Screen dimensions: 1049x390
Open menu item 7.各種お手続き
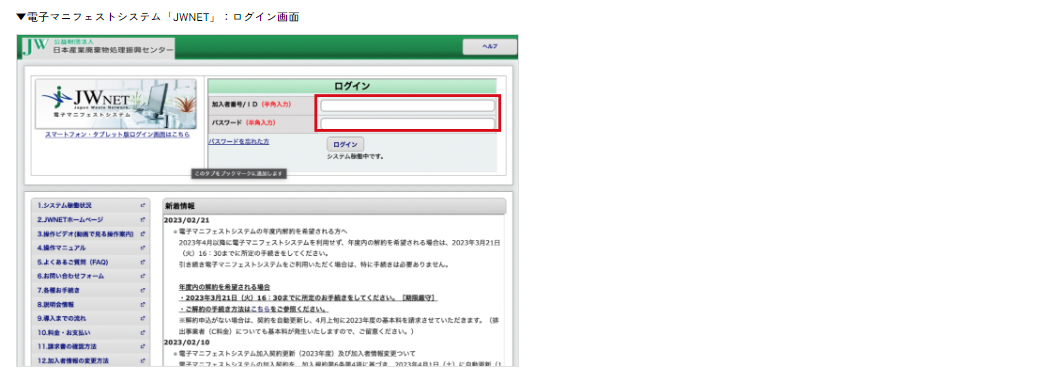[x=59, y=290]
